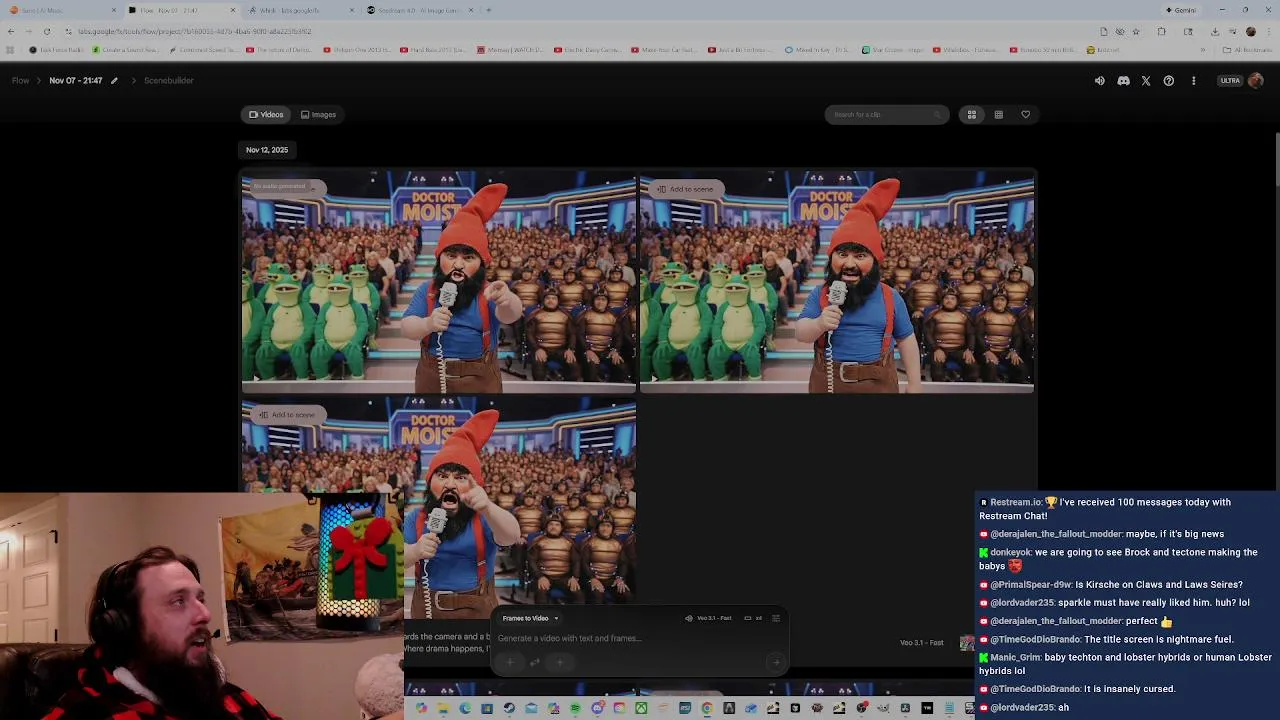Image resolution: width=1280 pixels, height=720 pixels.
Task: Click the ULTRA plan badge
Action: tap(1230, 81)
